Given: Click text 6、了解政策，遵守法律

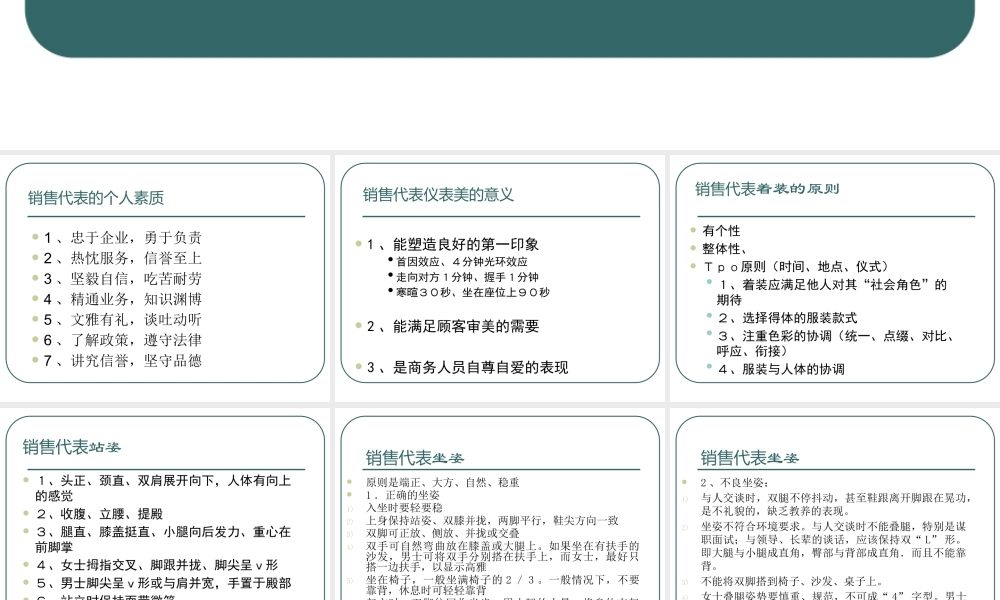Looking at the screenshot, I should 122,340.
